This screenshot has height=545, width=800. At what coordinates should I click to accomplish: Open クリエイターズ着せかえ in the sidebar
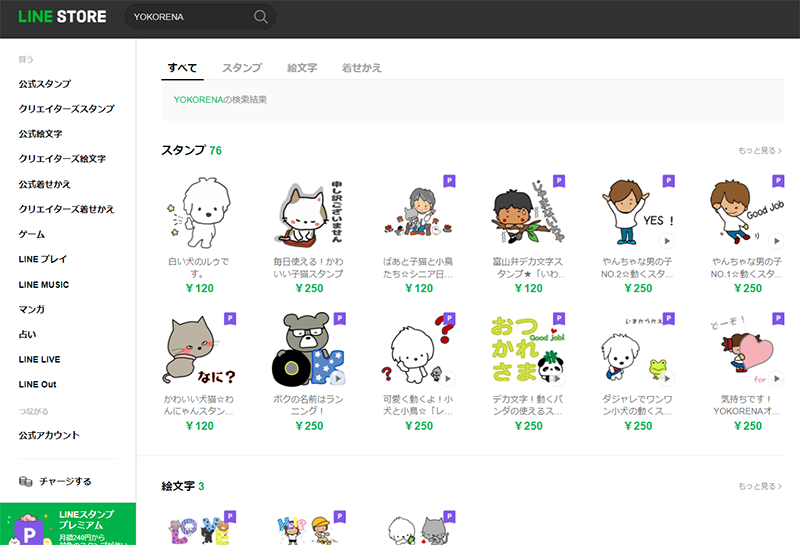pos(66,209)
